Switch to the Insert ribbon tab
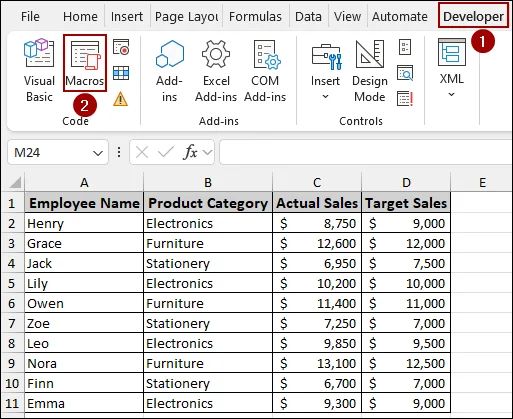This screenshot has height=419, width=513. [127, 16]
